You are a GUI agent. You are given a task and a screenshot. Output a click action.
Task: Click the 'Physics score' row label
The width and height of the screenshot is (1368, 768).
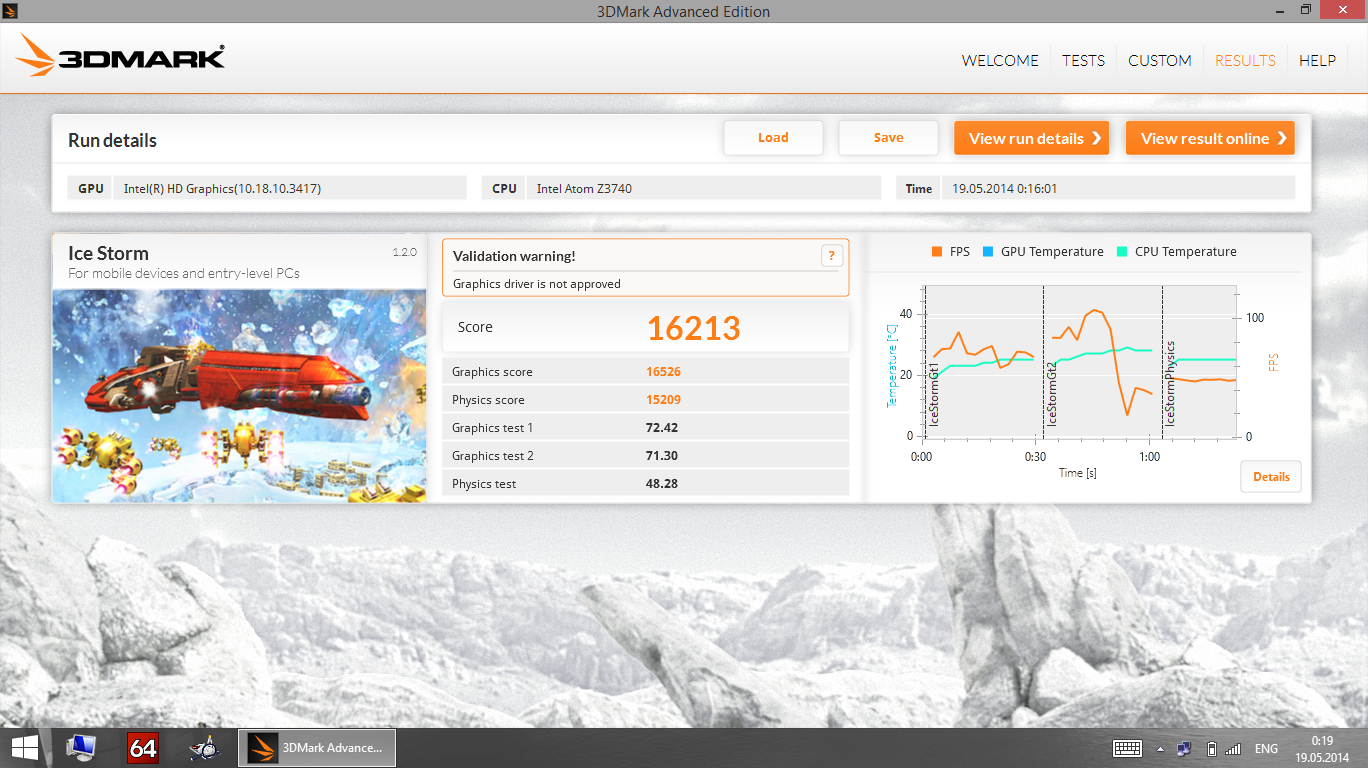pos(488,400)
